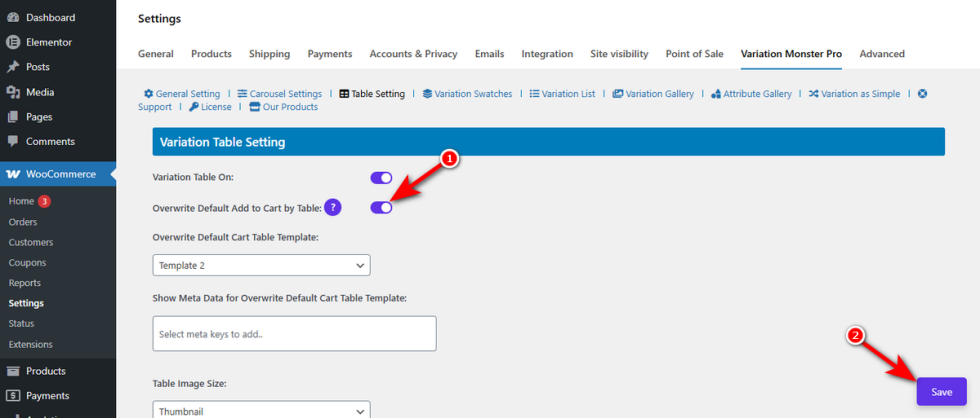Open the Support link
Image resolution: width=980 pixels, height=418 pixels.
(x=155, y=107)
